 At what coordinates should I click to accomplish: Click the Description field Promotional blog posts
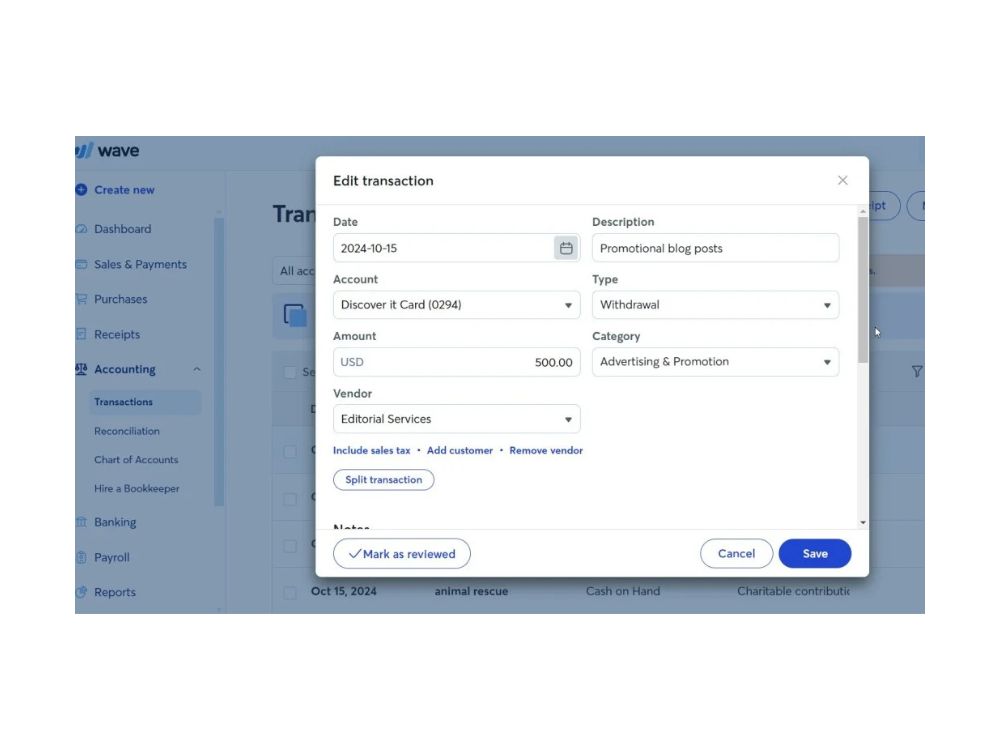click(x=716, y=248)
